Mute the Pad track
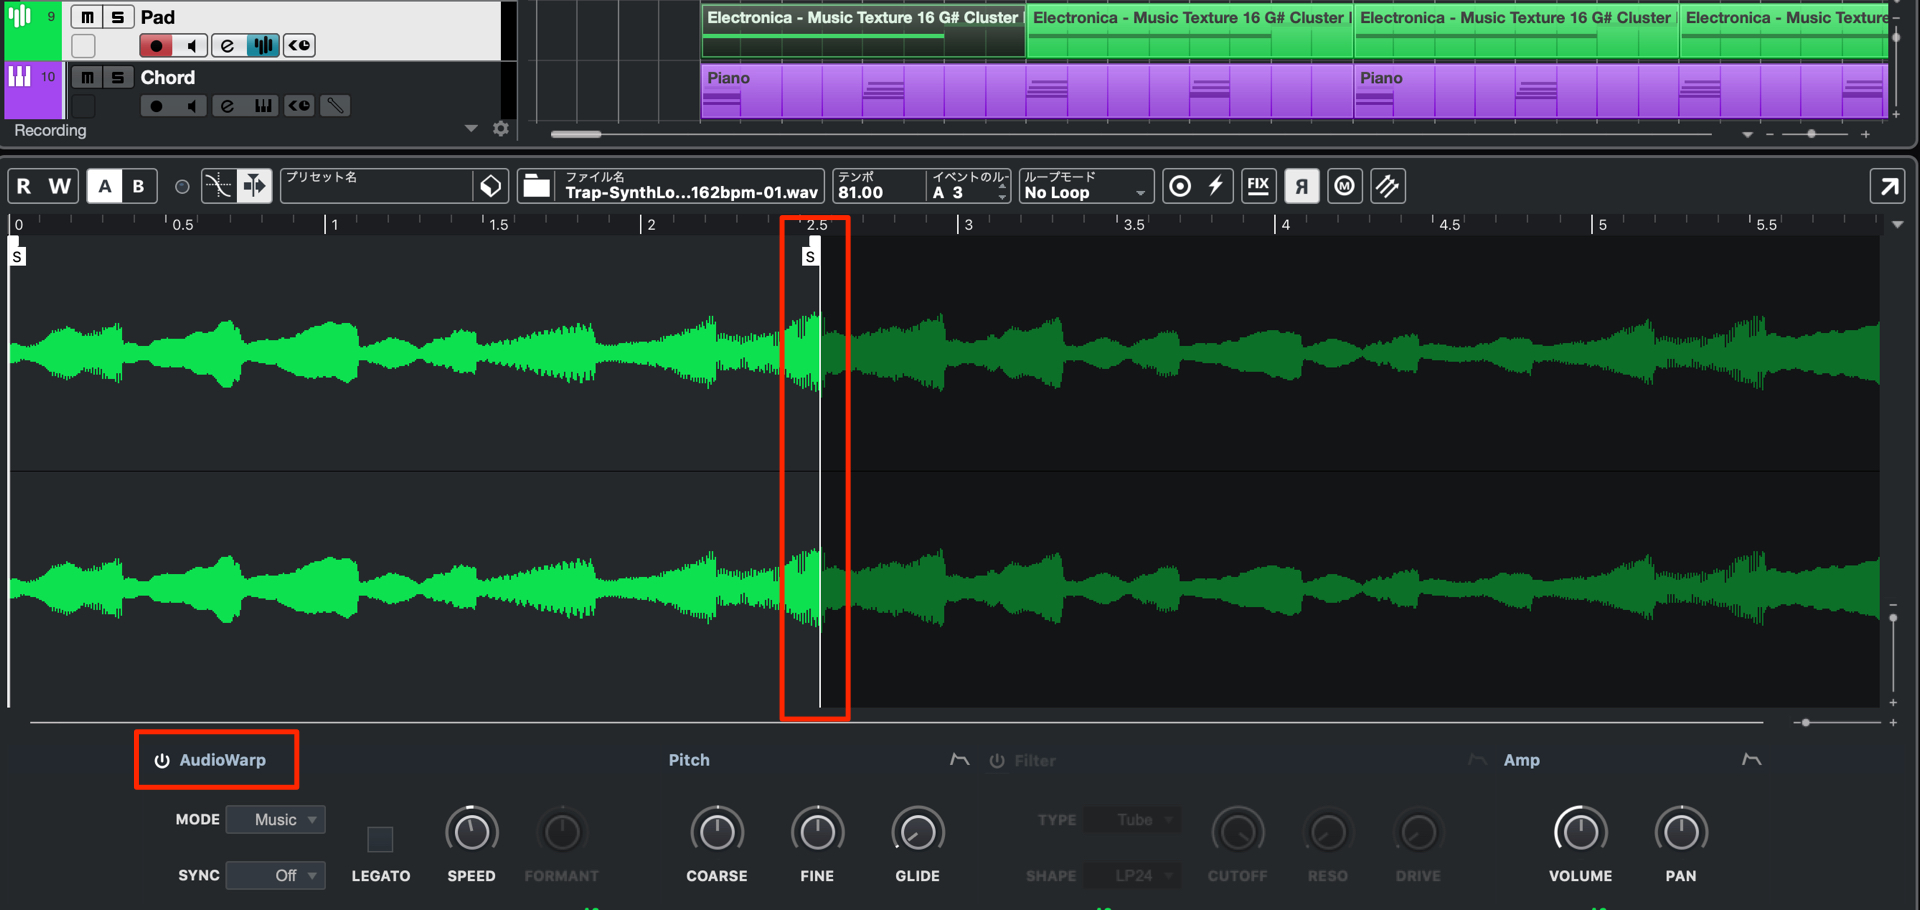1920x910 pixels. point(87,16)
